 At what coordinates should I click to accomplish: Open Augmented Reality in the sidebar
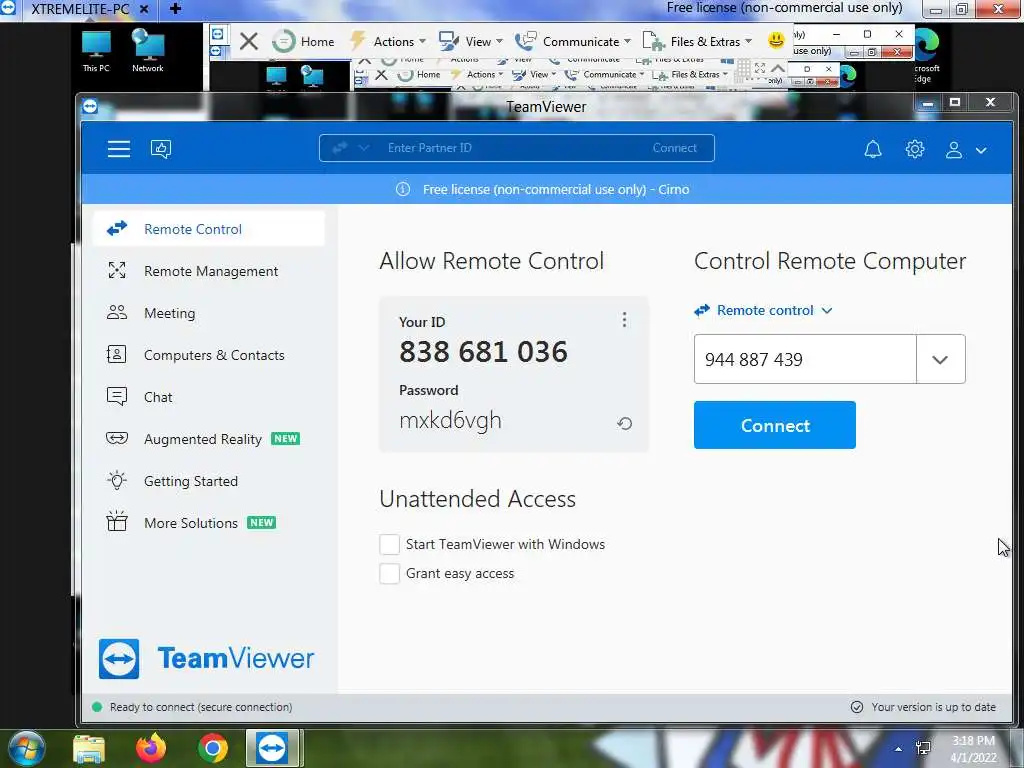coord(209,439)
